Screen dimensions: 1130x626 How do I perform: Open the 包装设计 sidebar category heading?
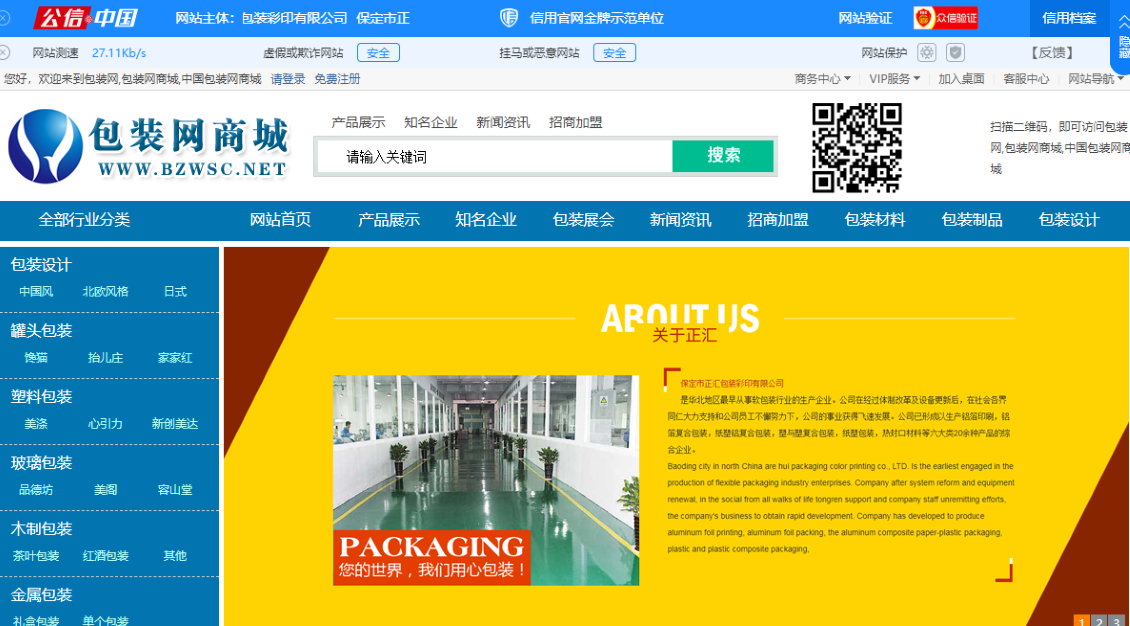[41, 264]
